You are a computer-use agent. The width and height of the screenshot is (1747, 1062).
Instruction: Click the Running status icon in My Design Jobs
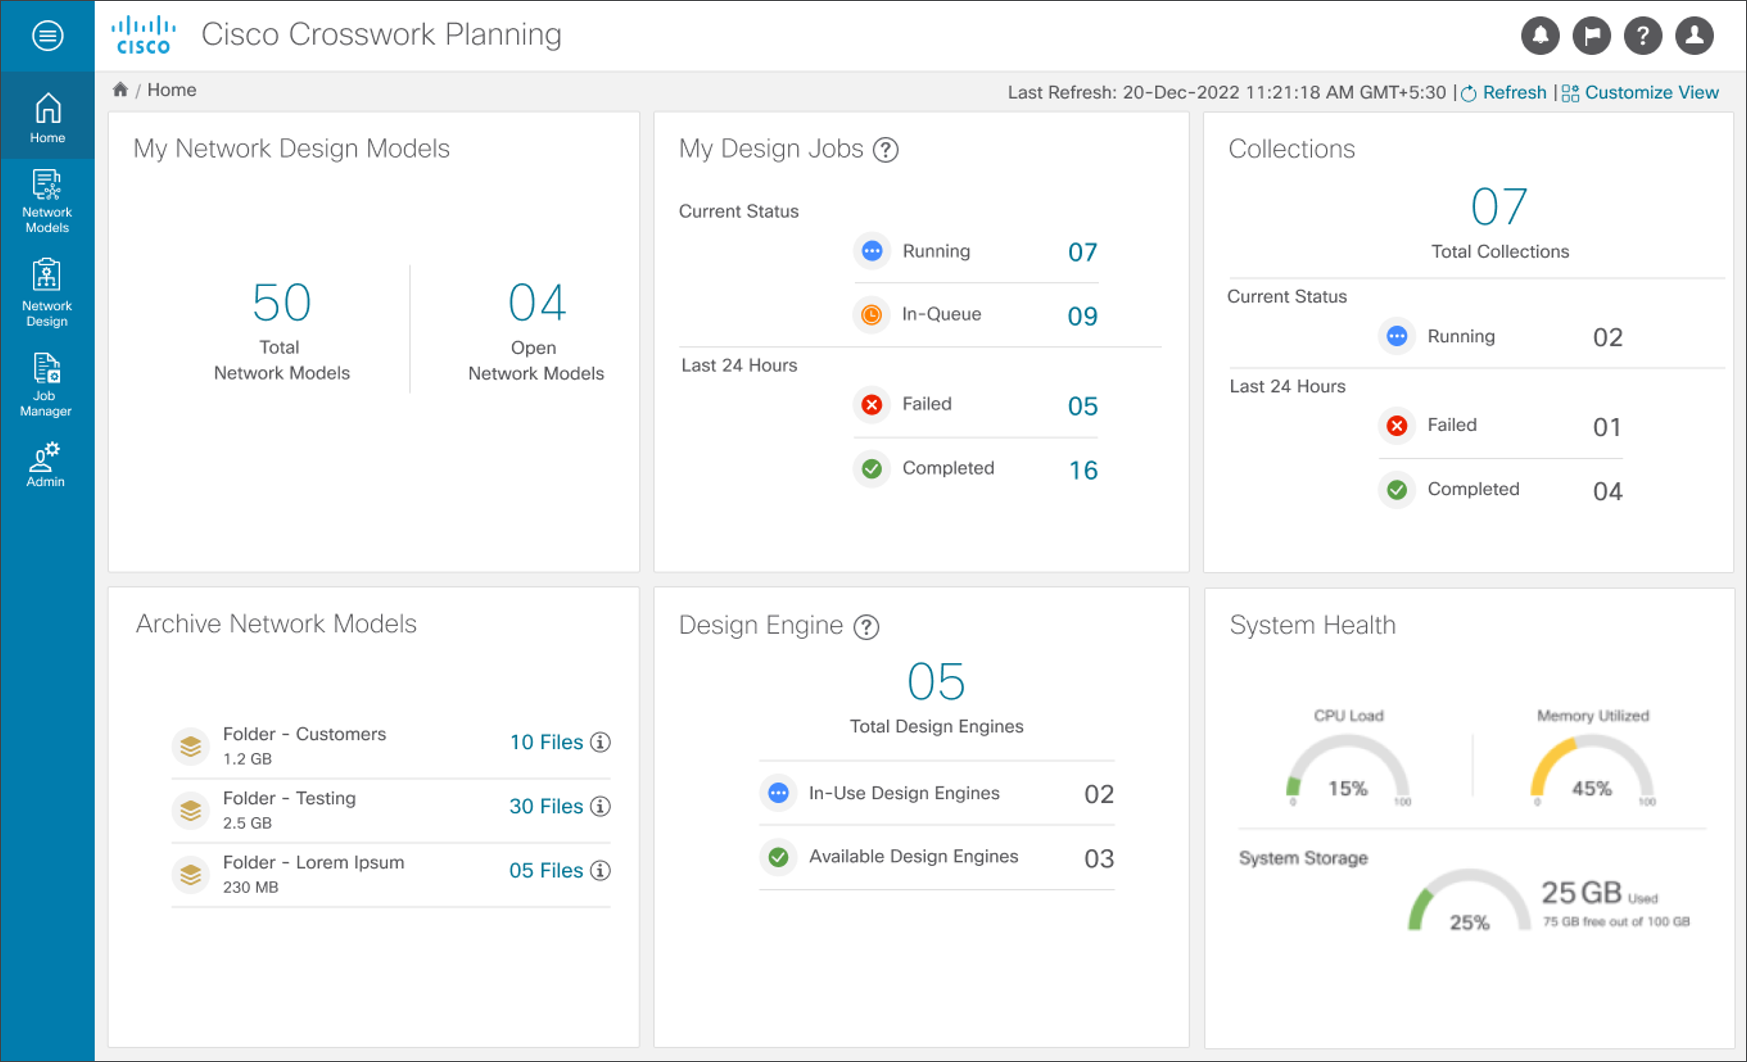click(872, 251)
